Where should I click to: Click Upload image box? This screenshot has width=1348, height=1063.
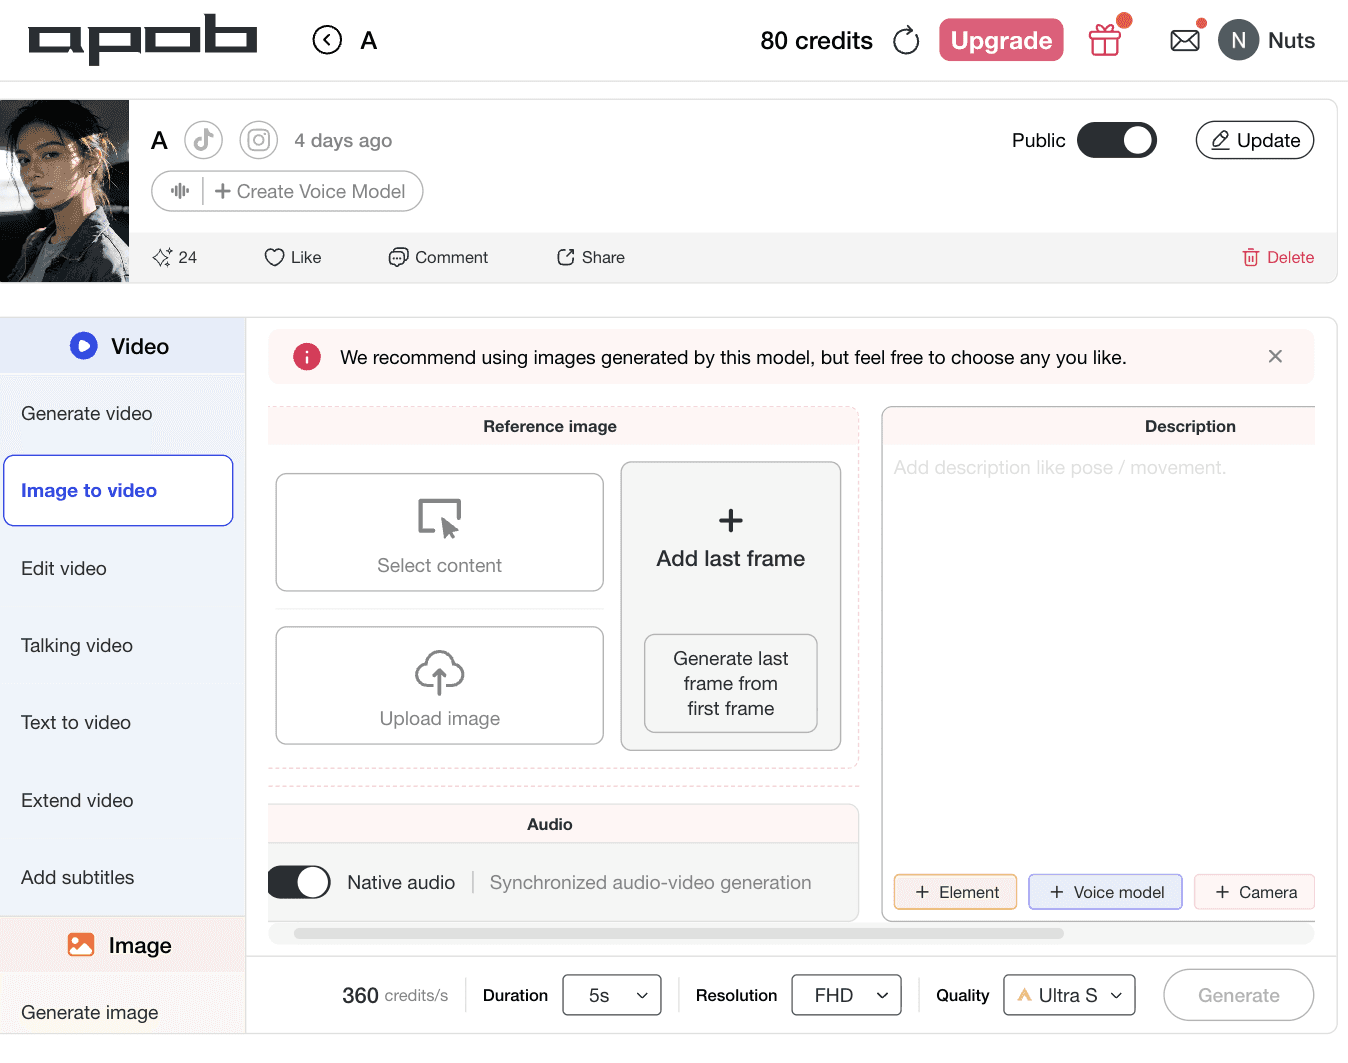(440, 685)
